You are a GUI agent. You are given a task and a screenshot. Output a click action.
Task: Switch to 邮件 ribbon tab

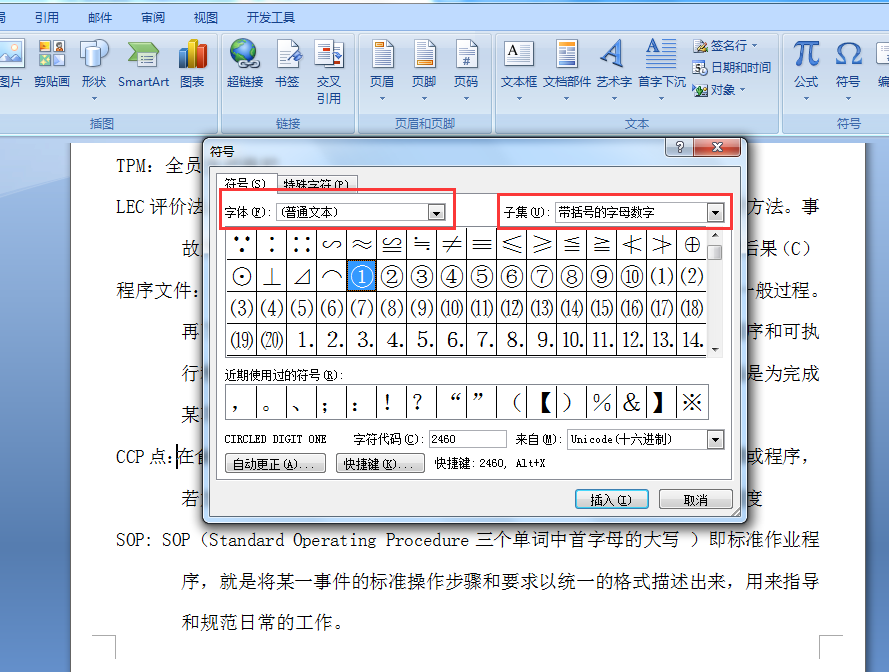(100, 18)
